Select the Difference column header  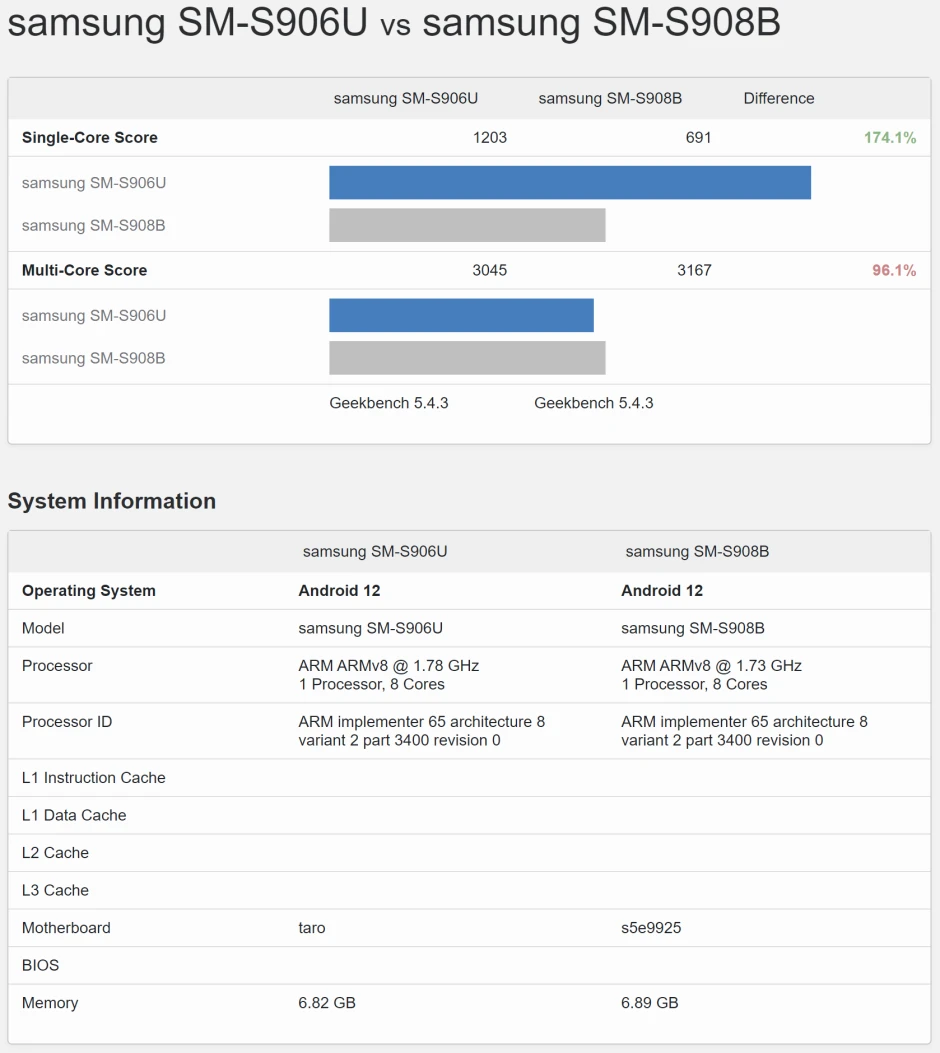point(778,98)
